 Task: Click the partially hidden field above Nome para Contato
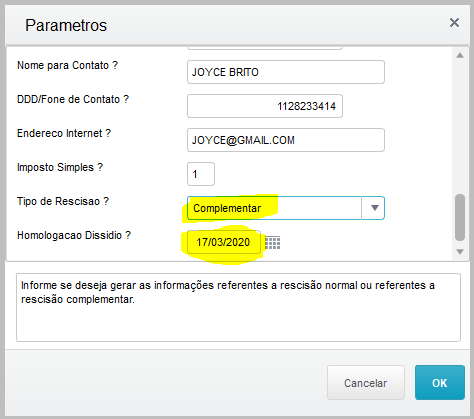coord(265,48)
